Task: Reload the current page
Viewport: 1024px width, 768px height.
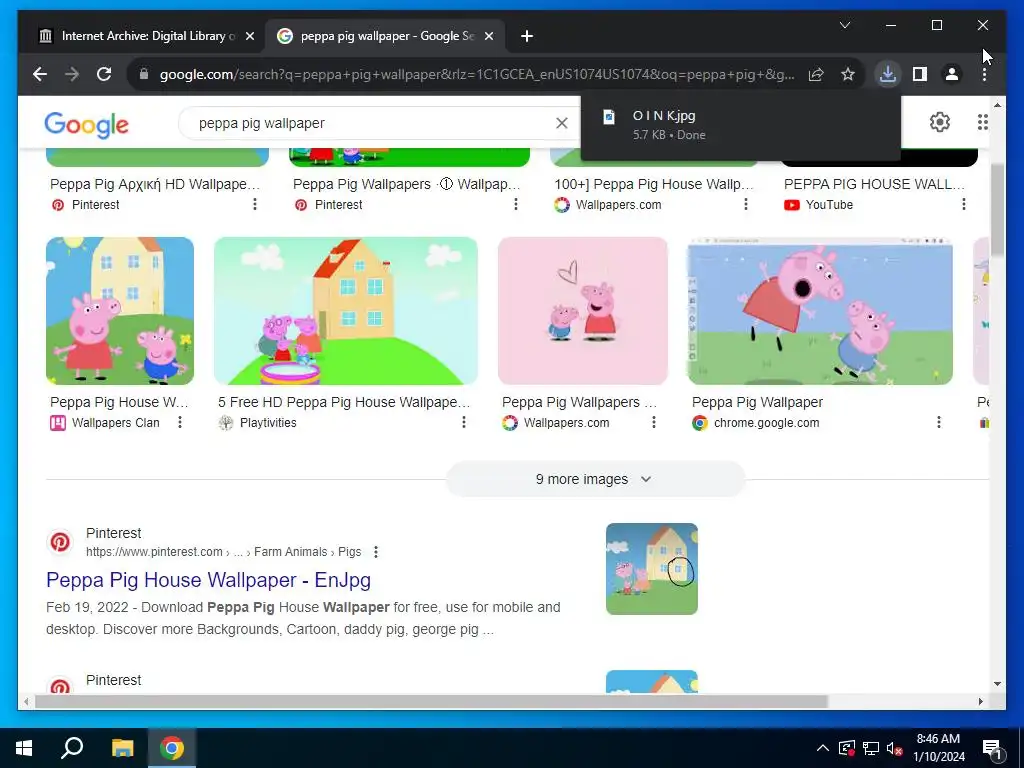Action: pos(104,74)
